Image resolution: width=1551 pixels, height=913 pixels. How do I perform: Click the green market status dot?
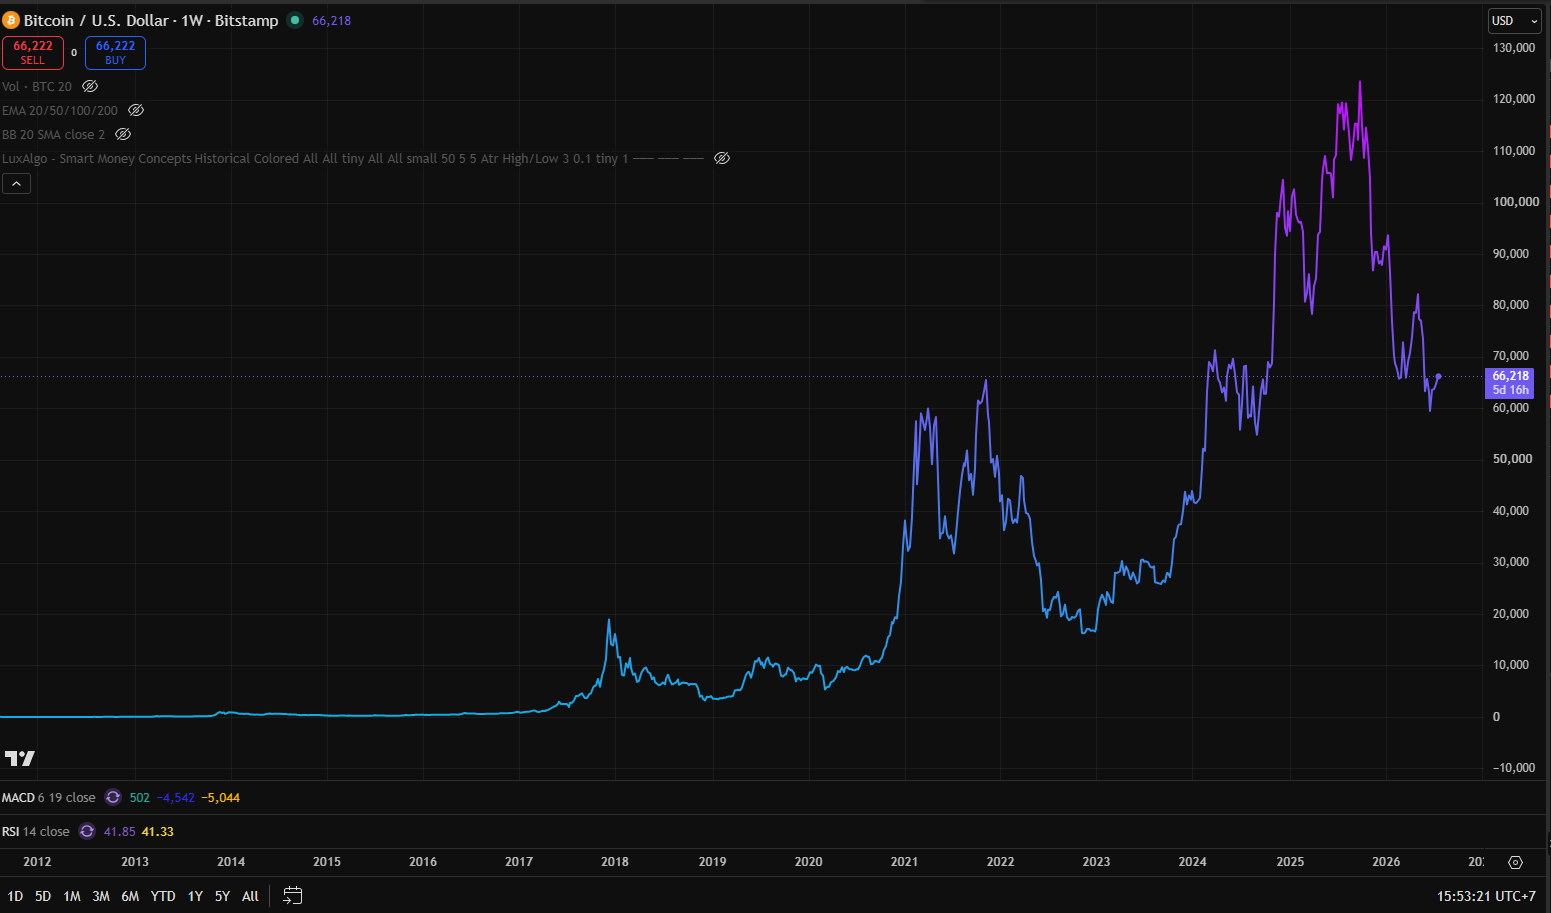pos(295,20)
